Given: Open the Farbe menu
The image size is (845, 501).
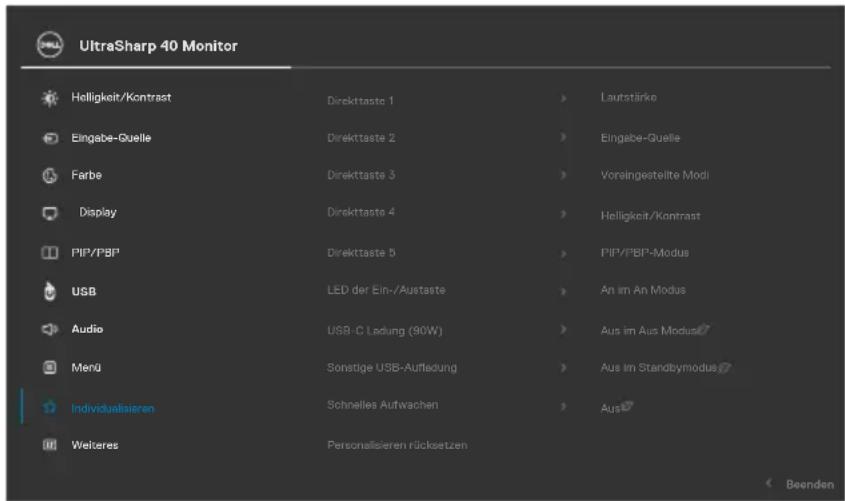Looking at the screenshot, I should click(86, 175).
